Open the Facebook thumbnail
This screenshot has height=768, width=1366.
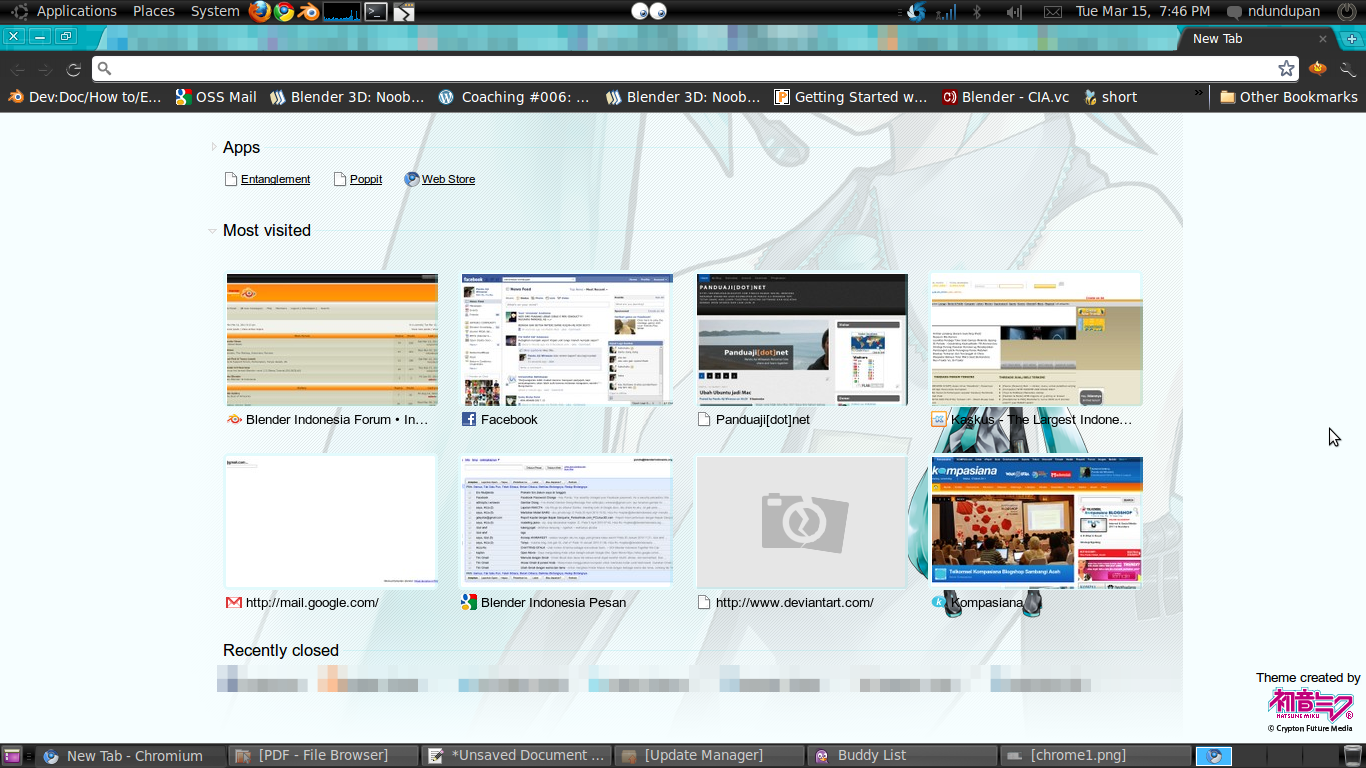pyautogui.click(x=567, y=340)
